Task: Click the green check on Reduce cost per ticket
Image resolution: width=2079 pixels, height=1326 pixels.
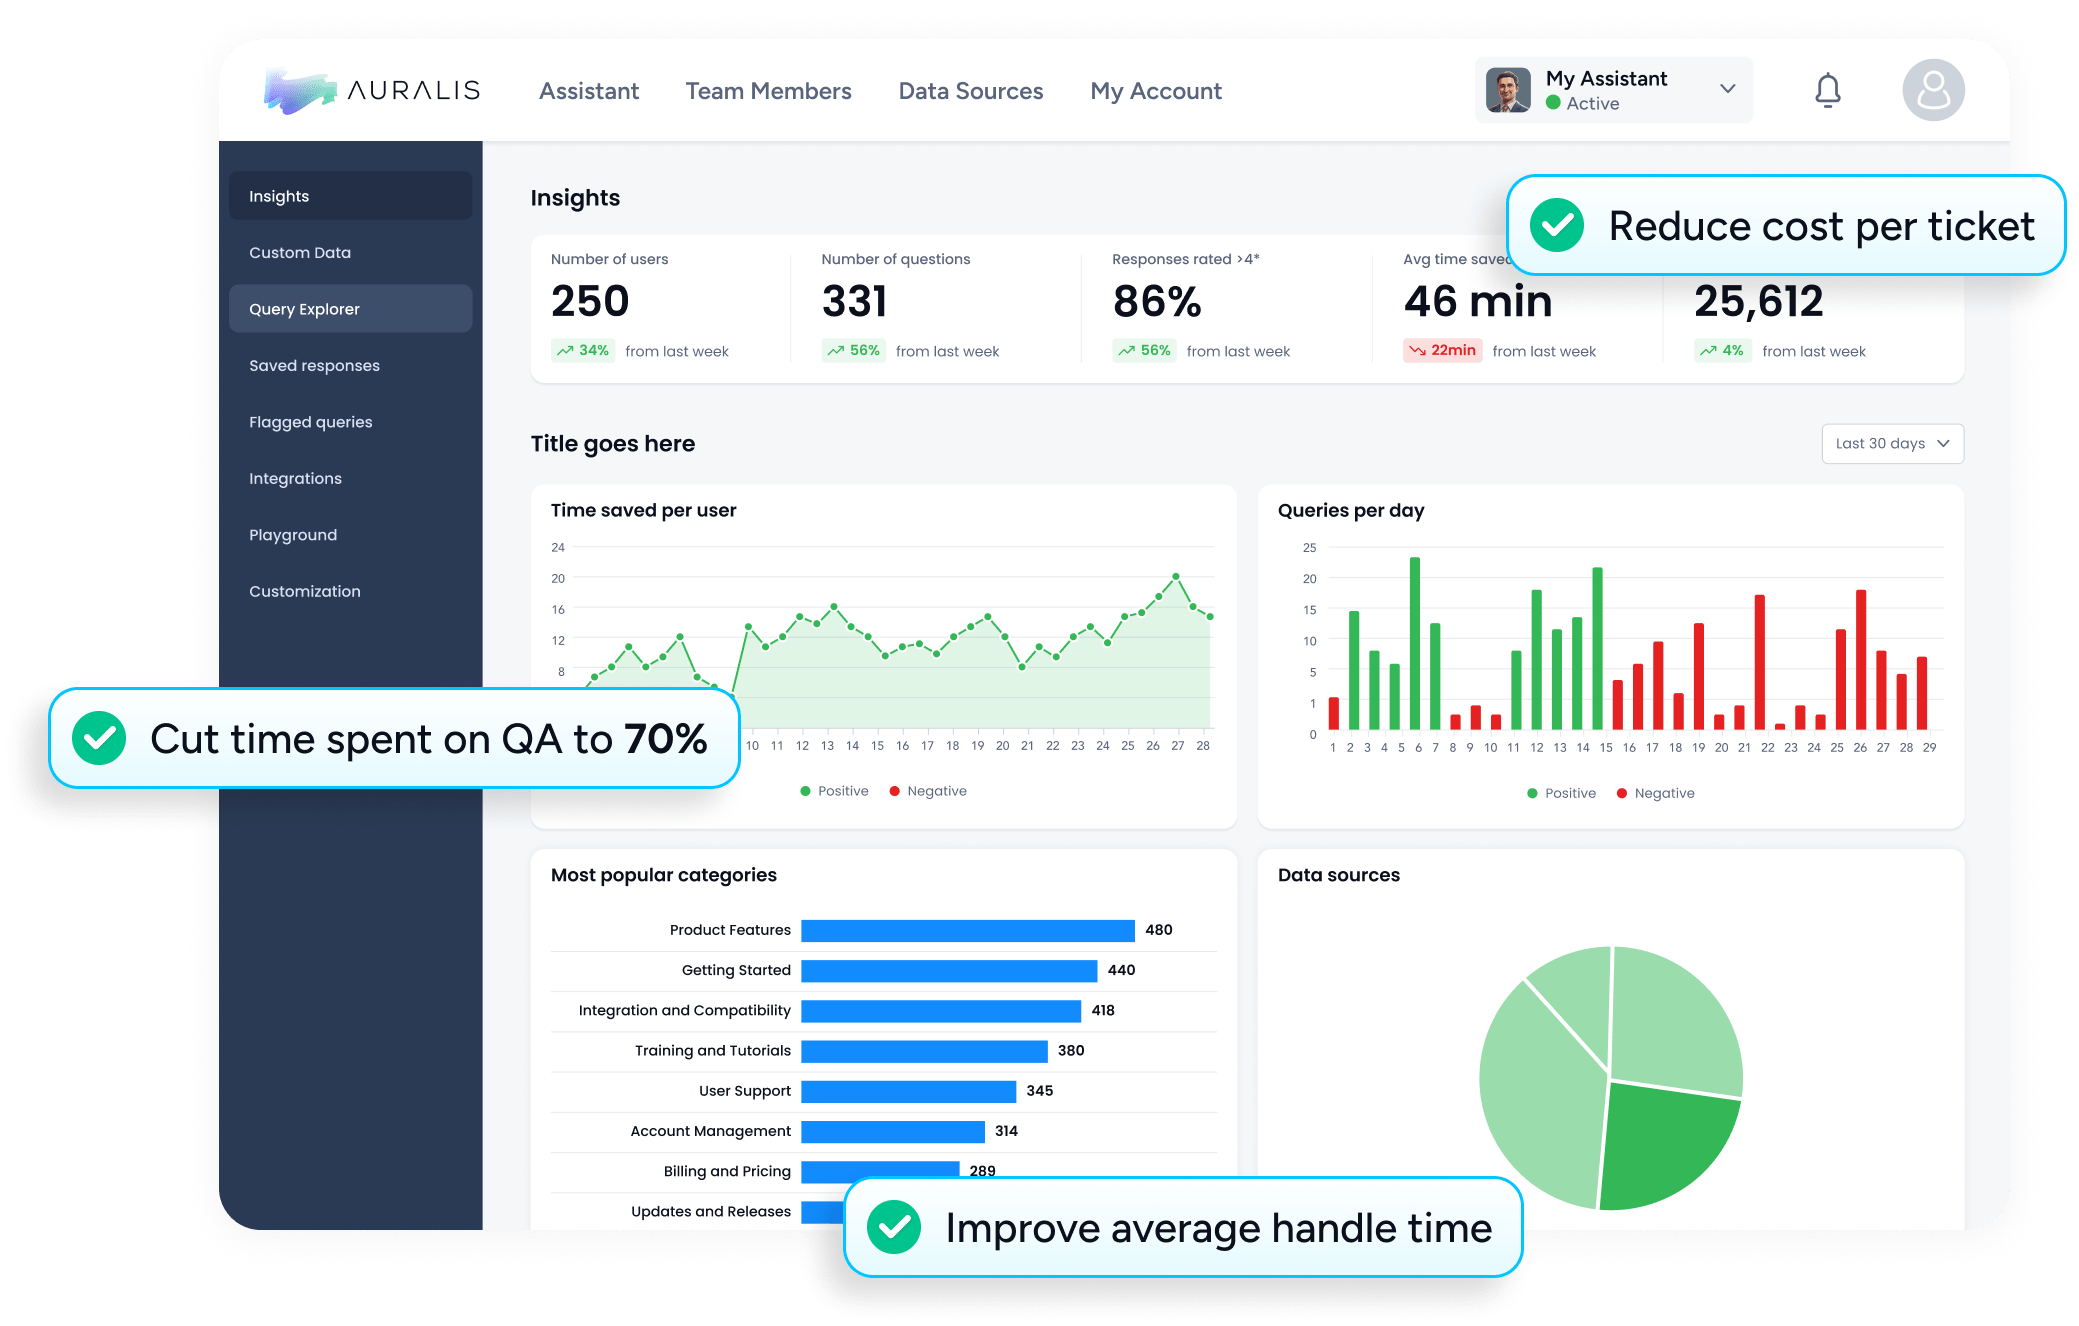Action: [1557, 226]
